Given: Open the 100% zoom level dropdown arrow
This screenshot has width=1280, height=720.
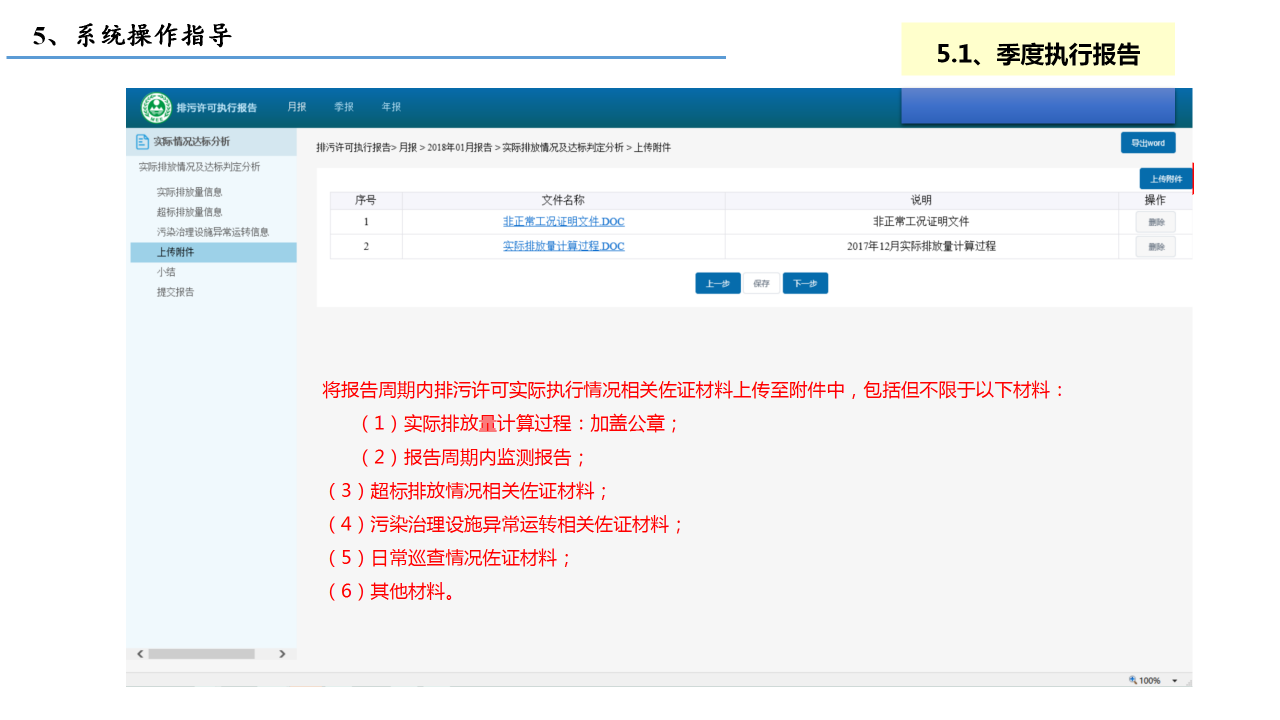Looking at the screenshot, I should point(1174,681).
